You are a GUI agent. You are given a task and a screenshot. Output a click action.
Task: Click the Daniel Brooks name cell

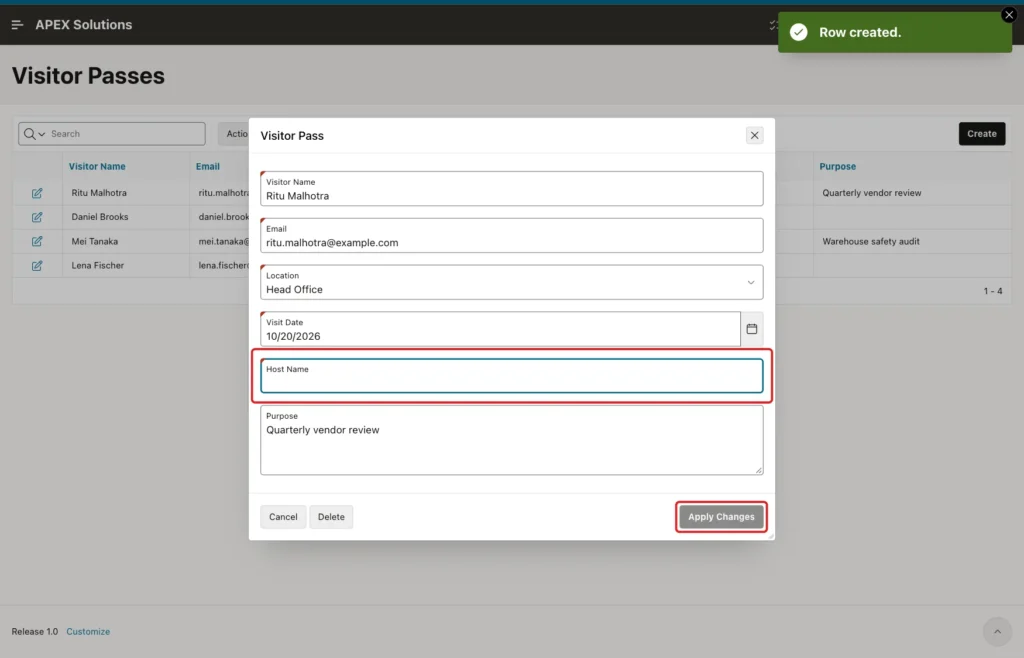(100, 217)
